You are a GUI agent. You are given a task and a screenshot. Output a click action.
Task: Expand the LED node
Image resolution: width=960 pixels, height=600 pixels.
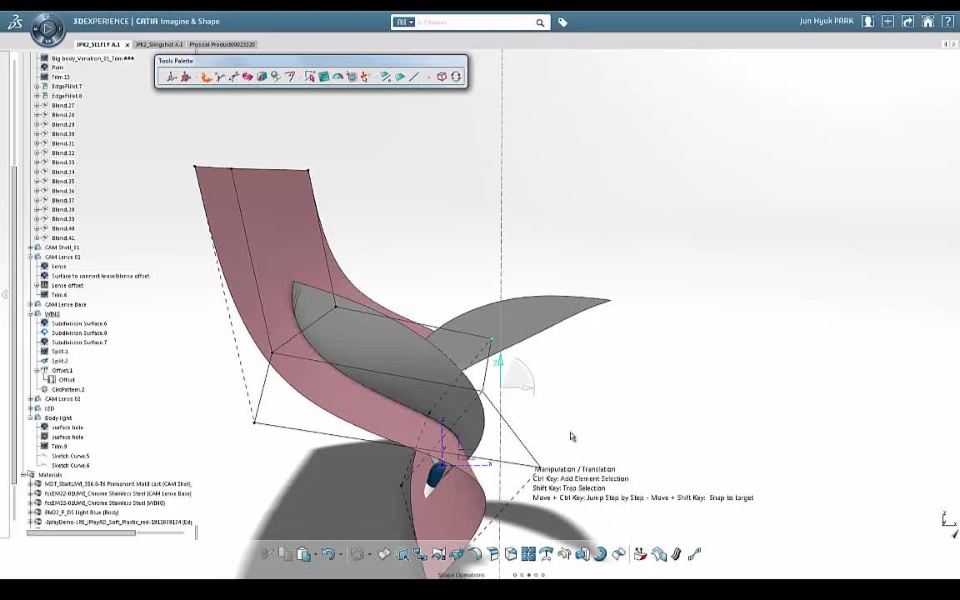[x=31, y=408]
